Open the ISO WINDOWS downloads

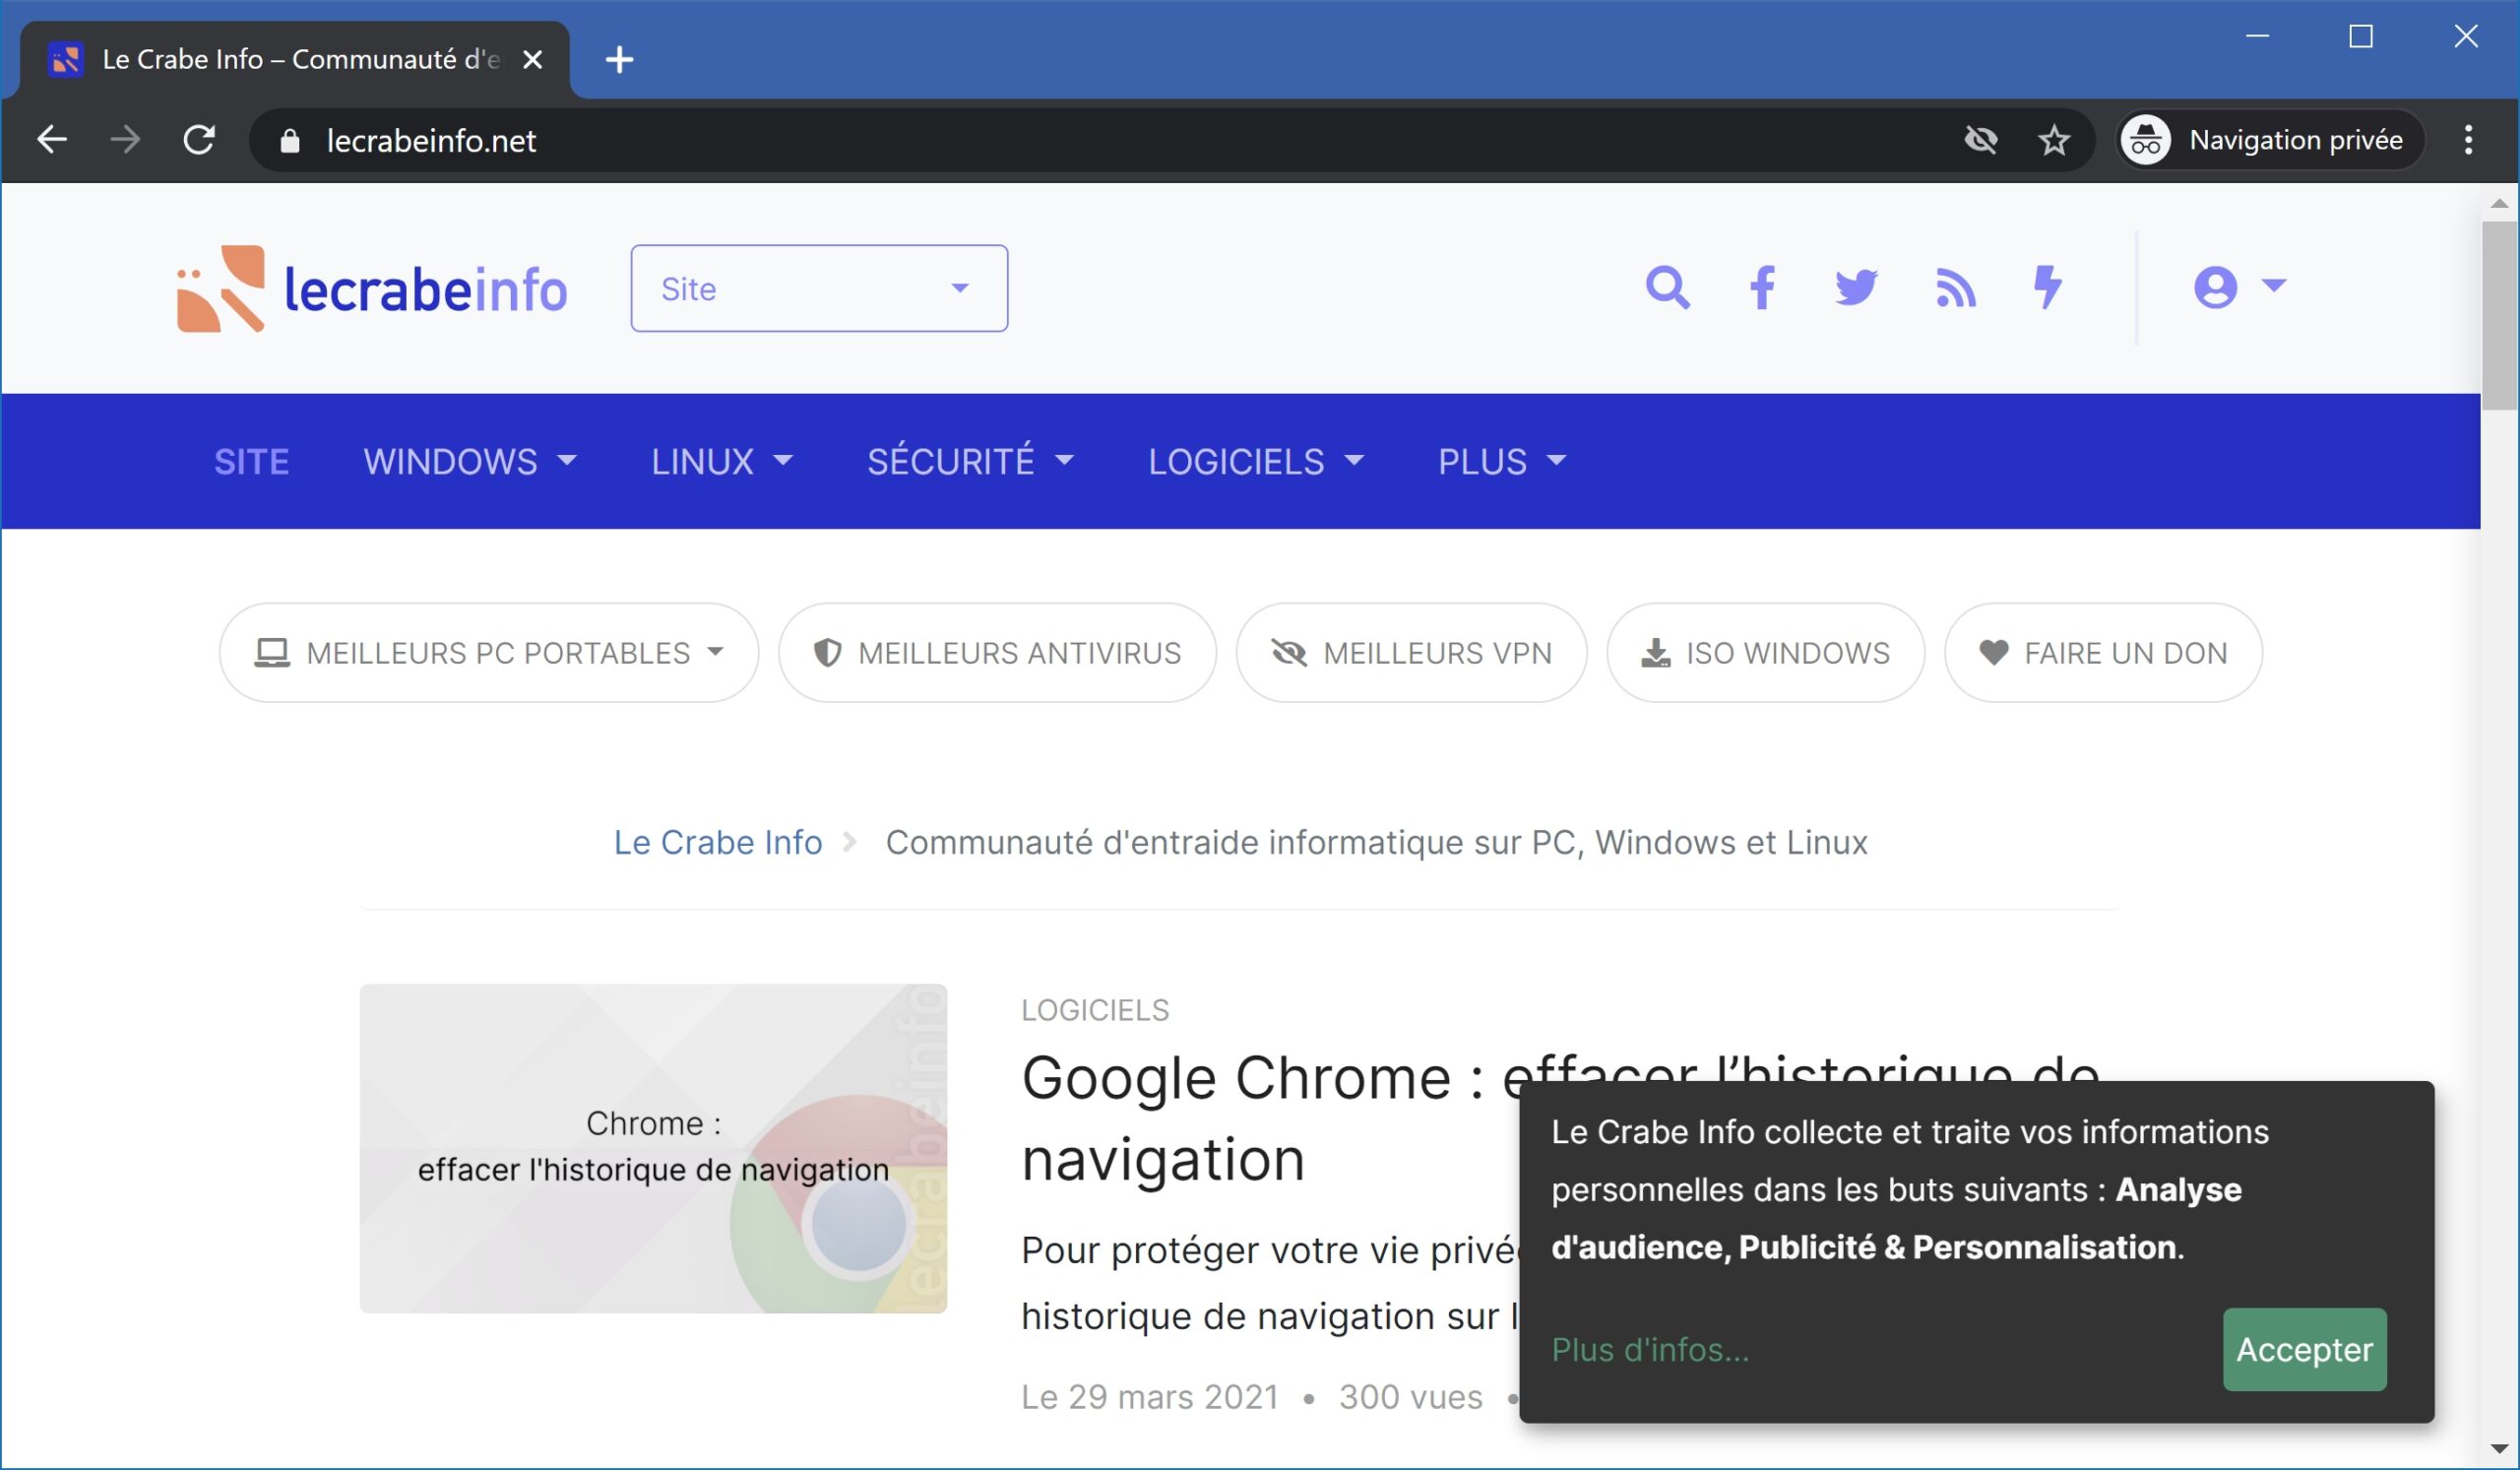(1765, 652)
